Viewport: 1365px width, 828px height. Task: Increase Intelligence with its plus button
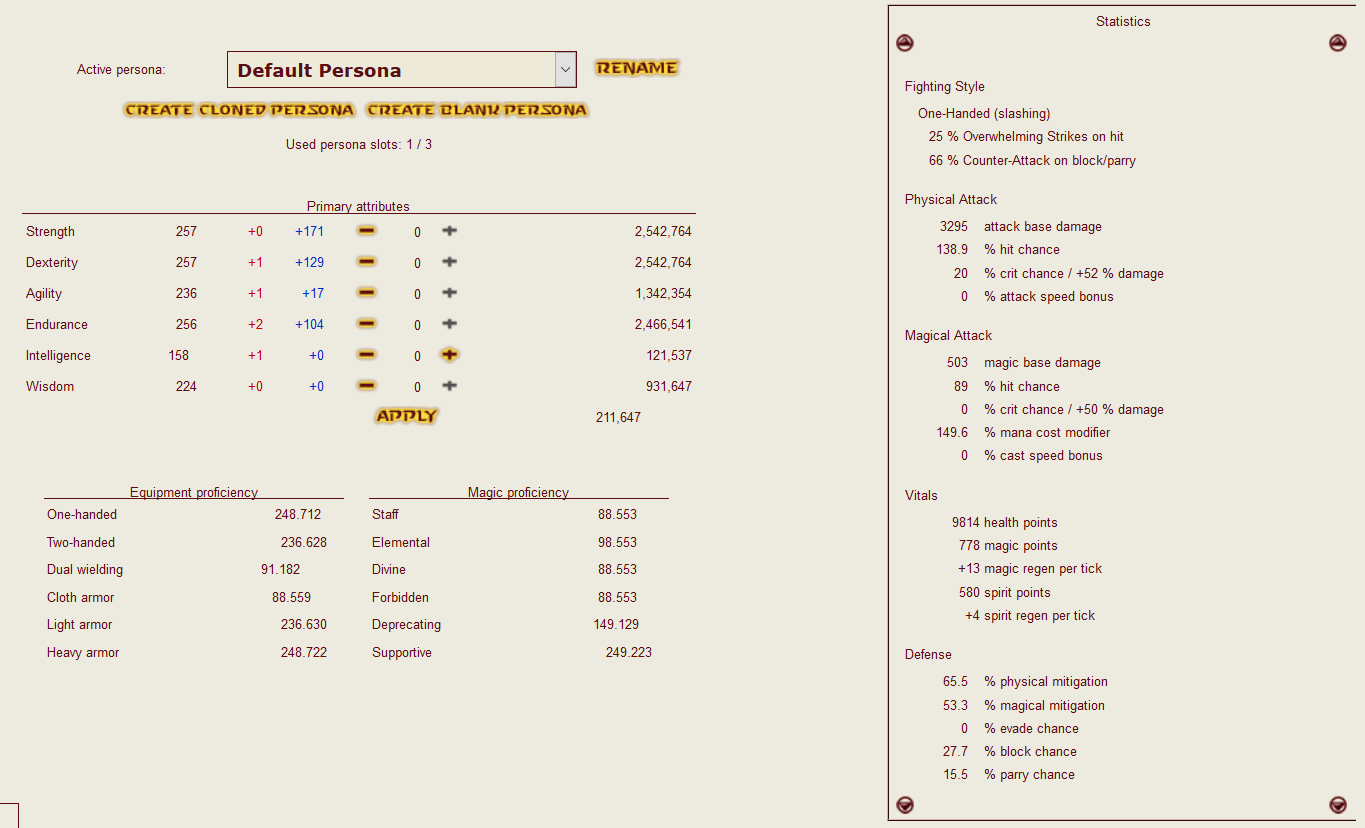tap(450, 355)
